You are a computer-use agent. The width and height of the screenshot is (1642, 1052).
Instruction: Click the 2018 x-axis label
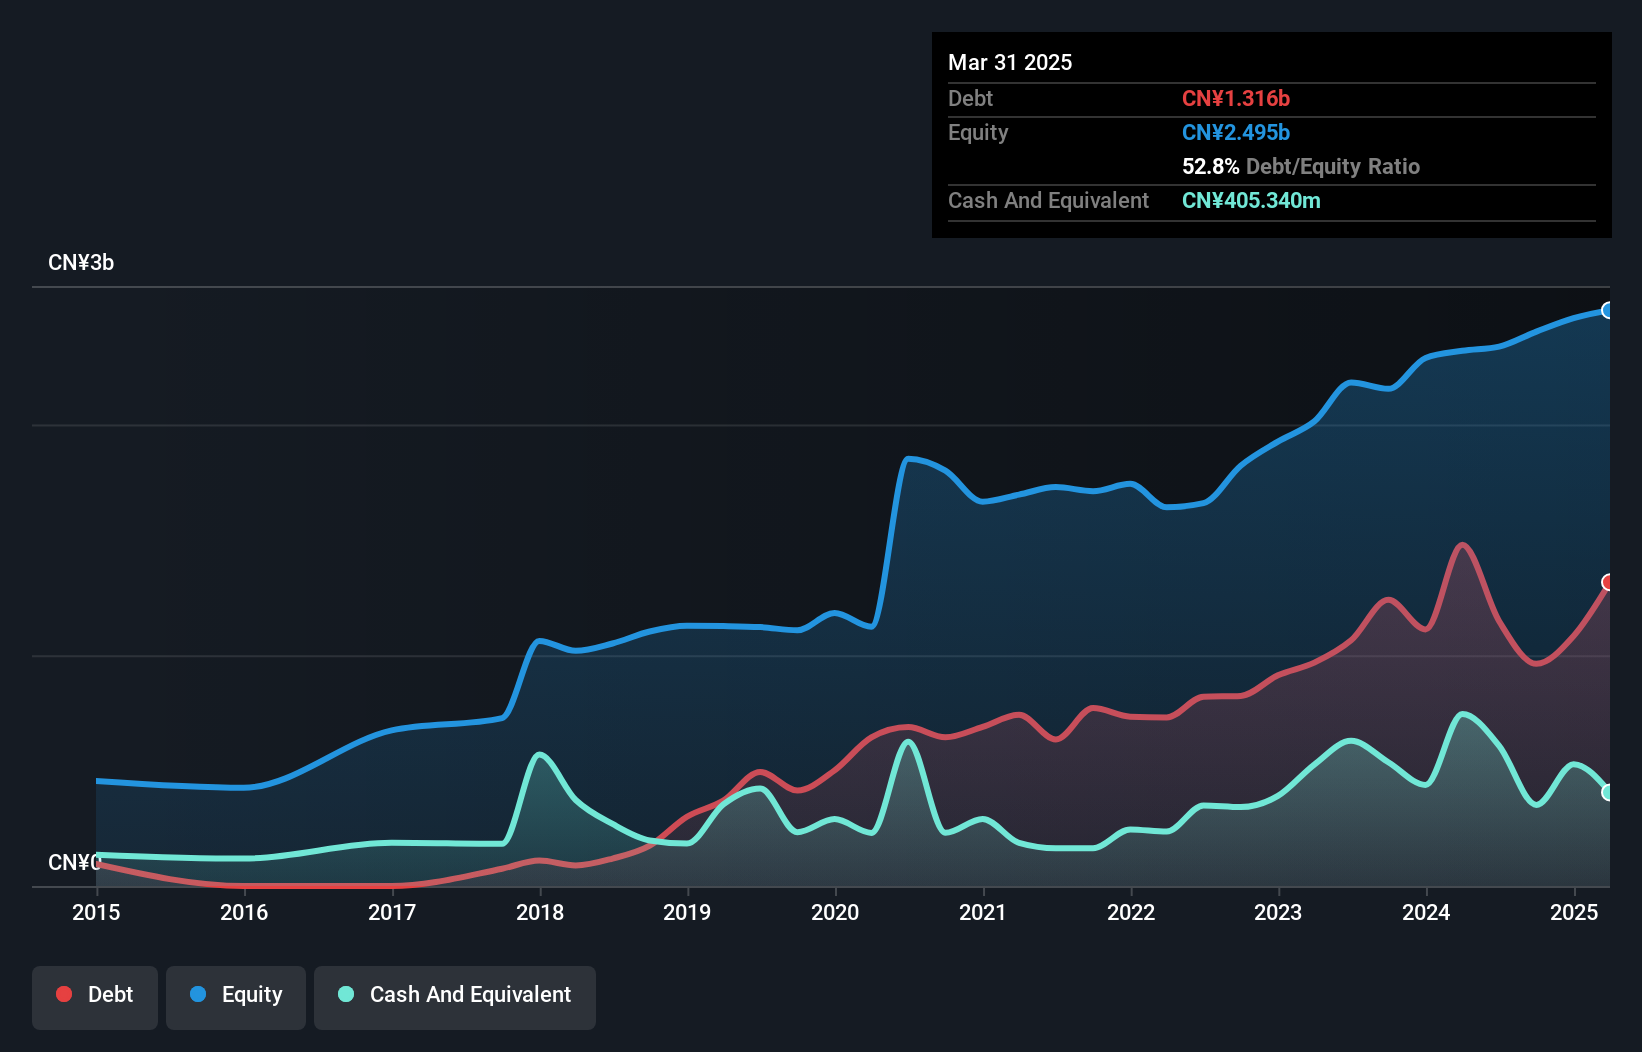tap(540, 912)
